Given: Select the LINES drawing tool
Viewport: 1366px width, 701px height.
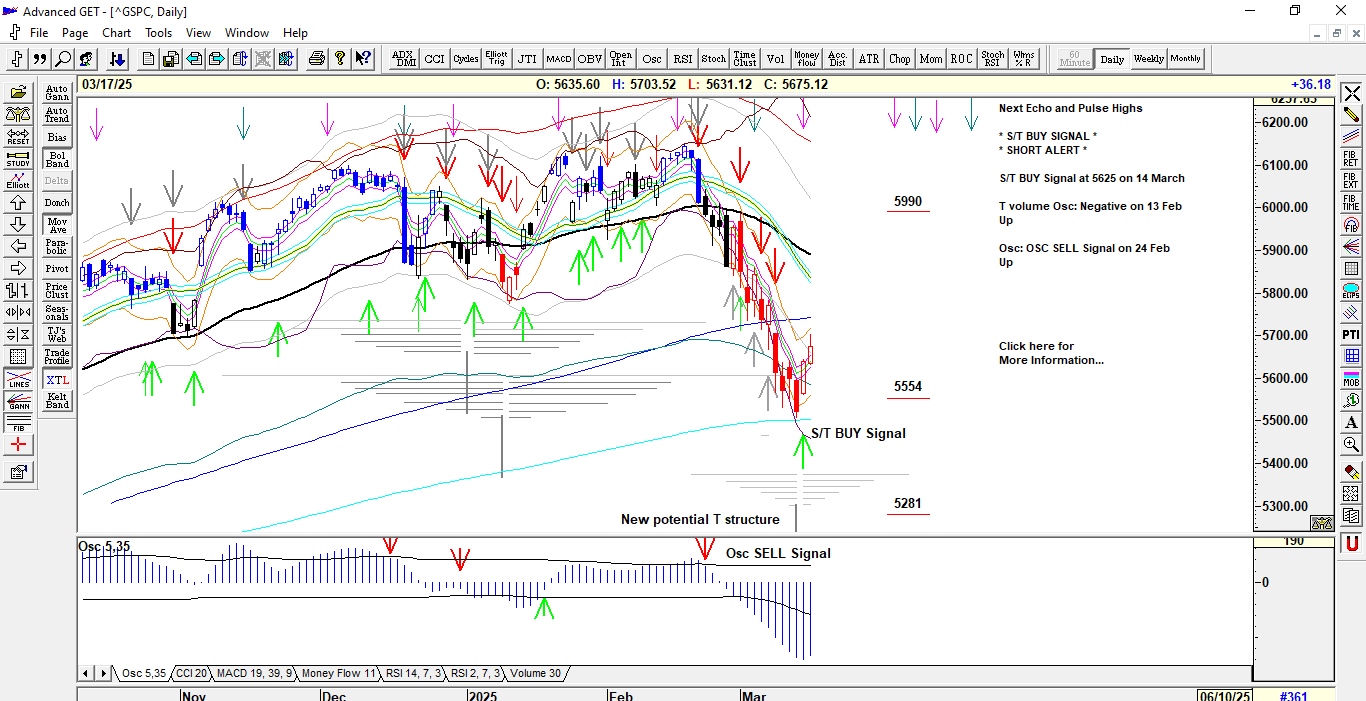Looking at the screenshot, I should click(x=18, y=379).
